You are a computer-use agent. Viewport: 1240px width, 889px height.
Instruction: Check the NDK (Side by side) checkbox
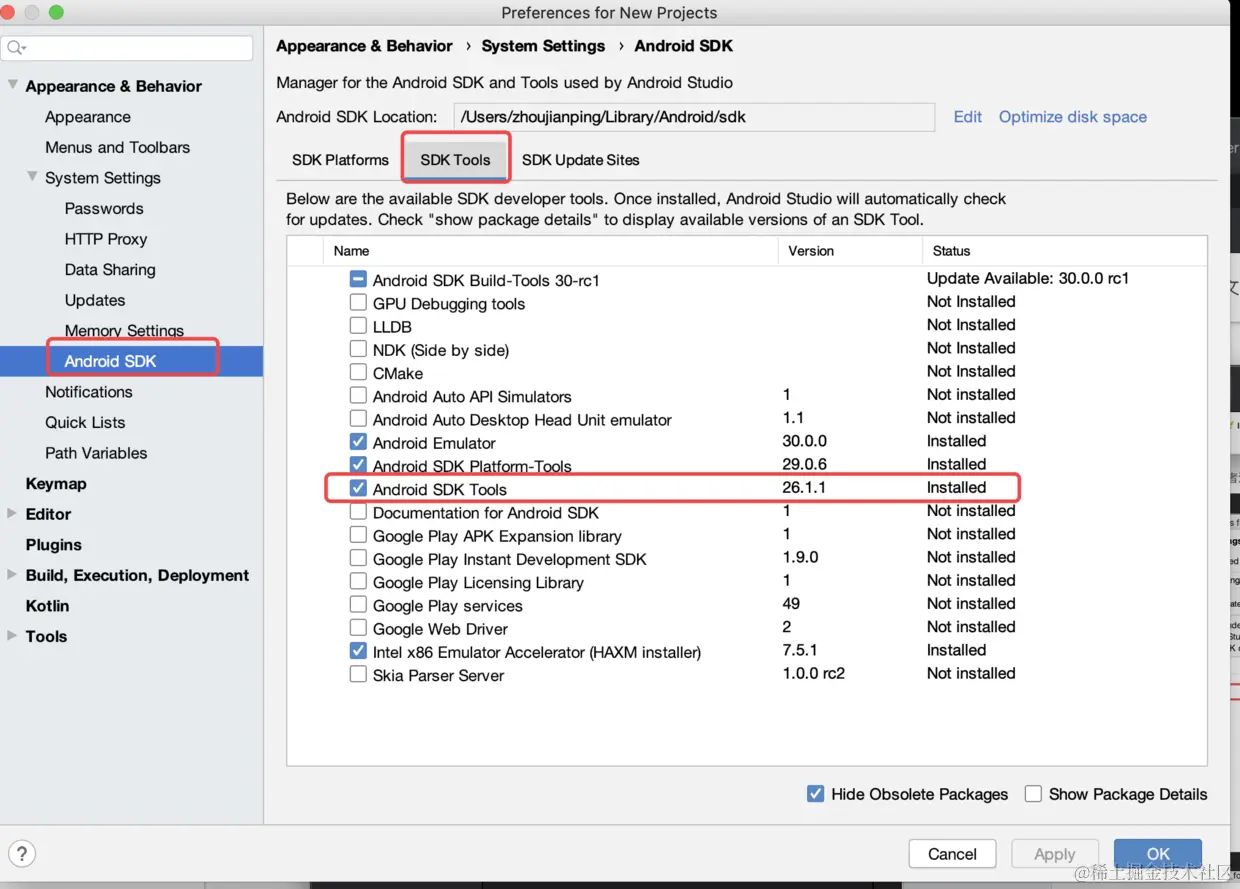pos(358,349)
